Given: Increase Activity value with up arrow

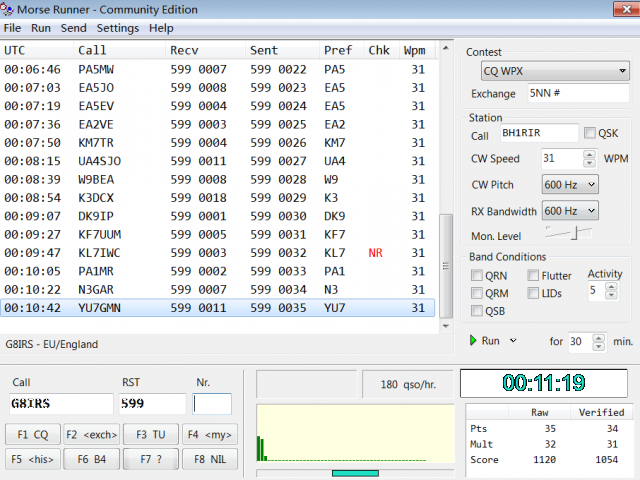Looking at the screenshot, I should pos(611,286).
